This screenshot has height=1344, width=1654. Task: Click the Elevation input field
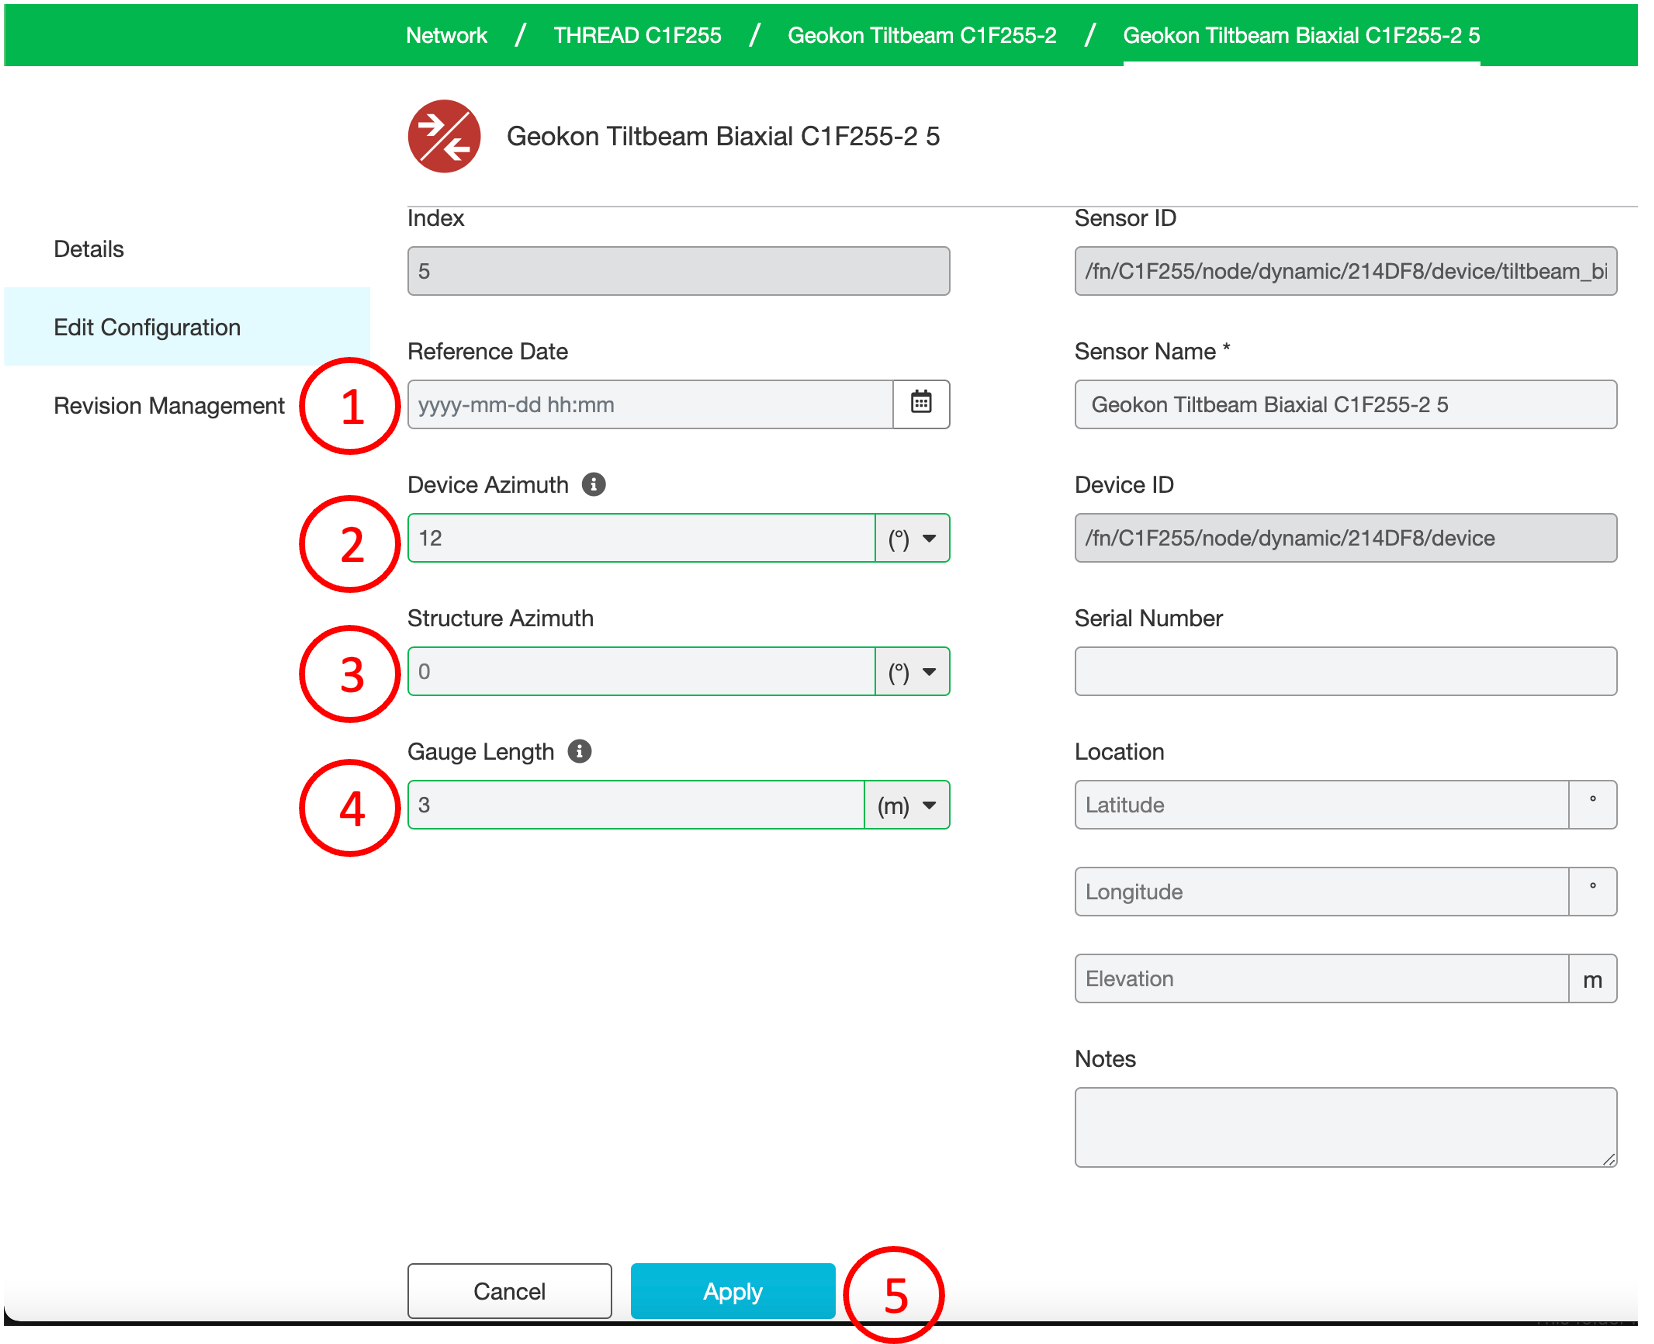tap(1321, 978)
